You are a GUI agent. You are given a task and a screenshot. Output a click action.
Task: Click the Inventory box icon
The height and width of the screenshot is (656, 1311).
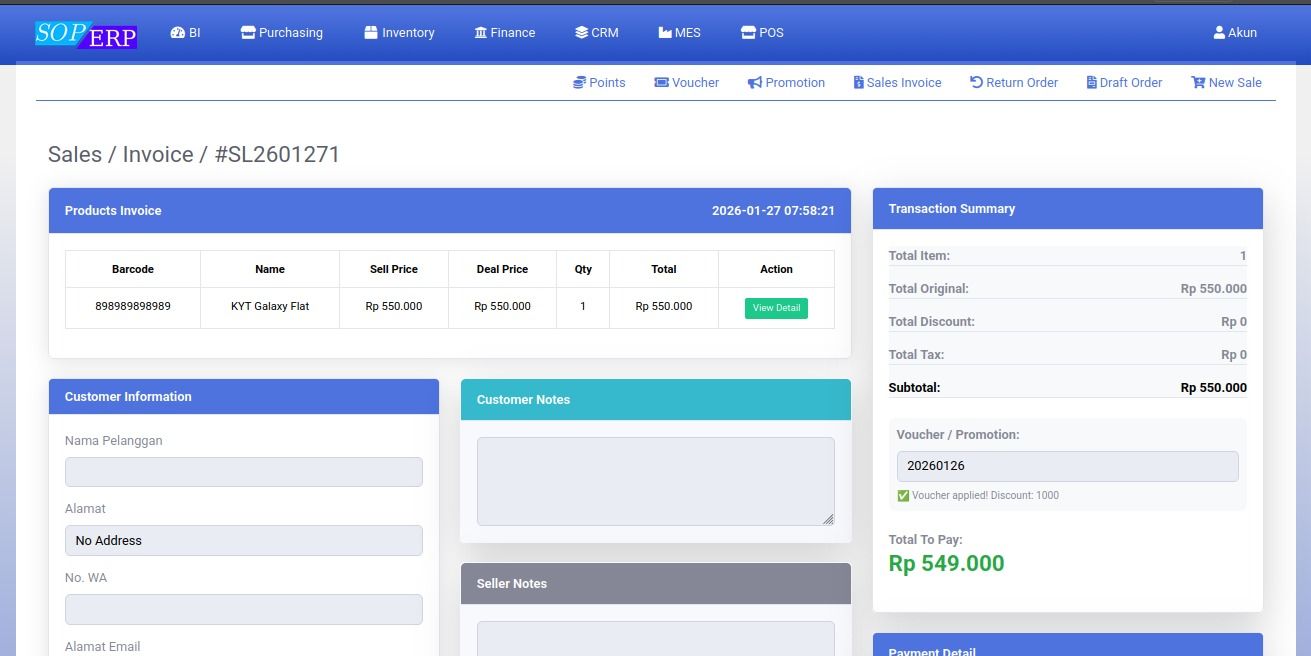pyautogui.click(x=371, y=33)
